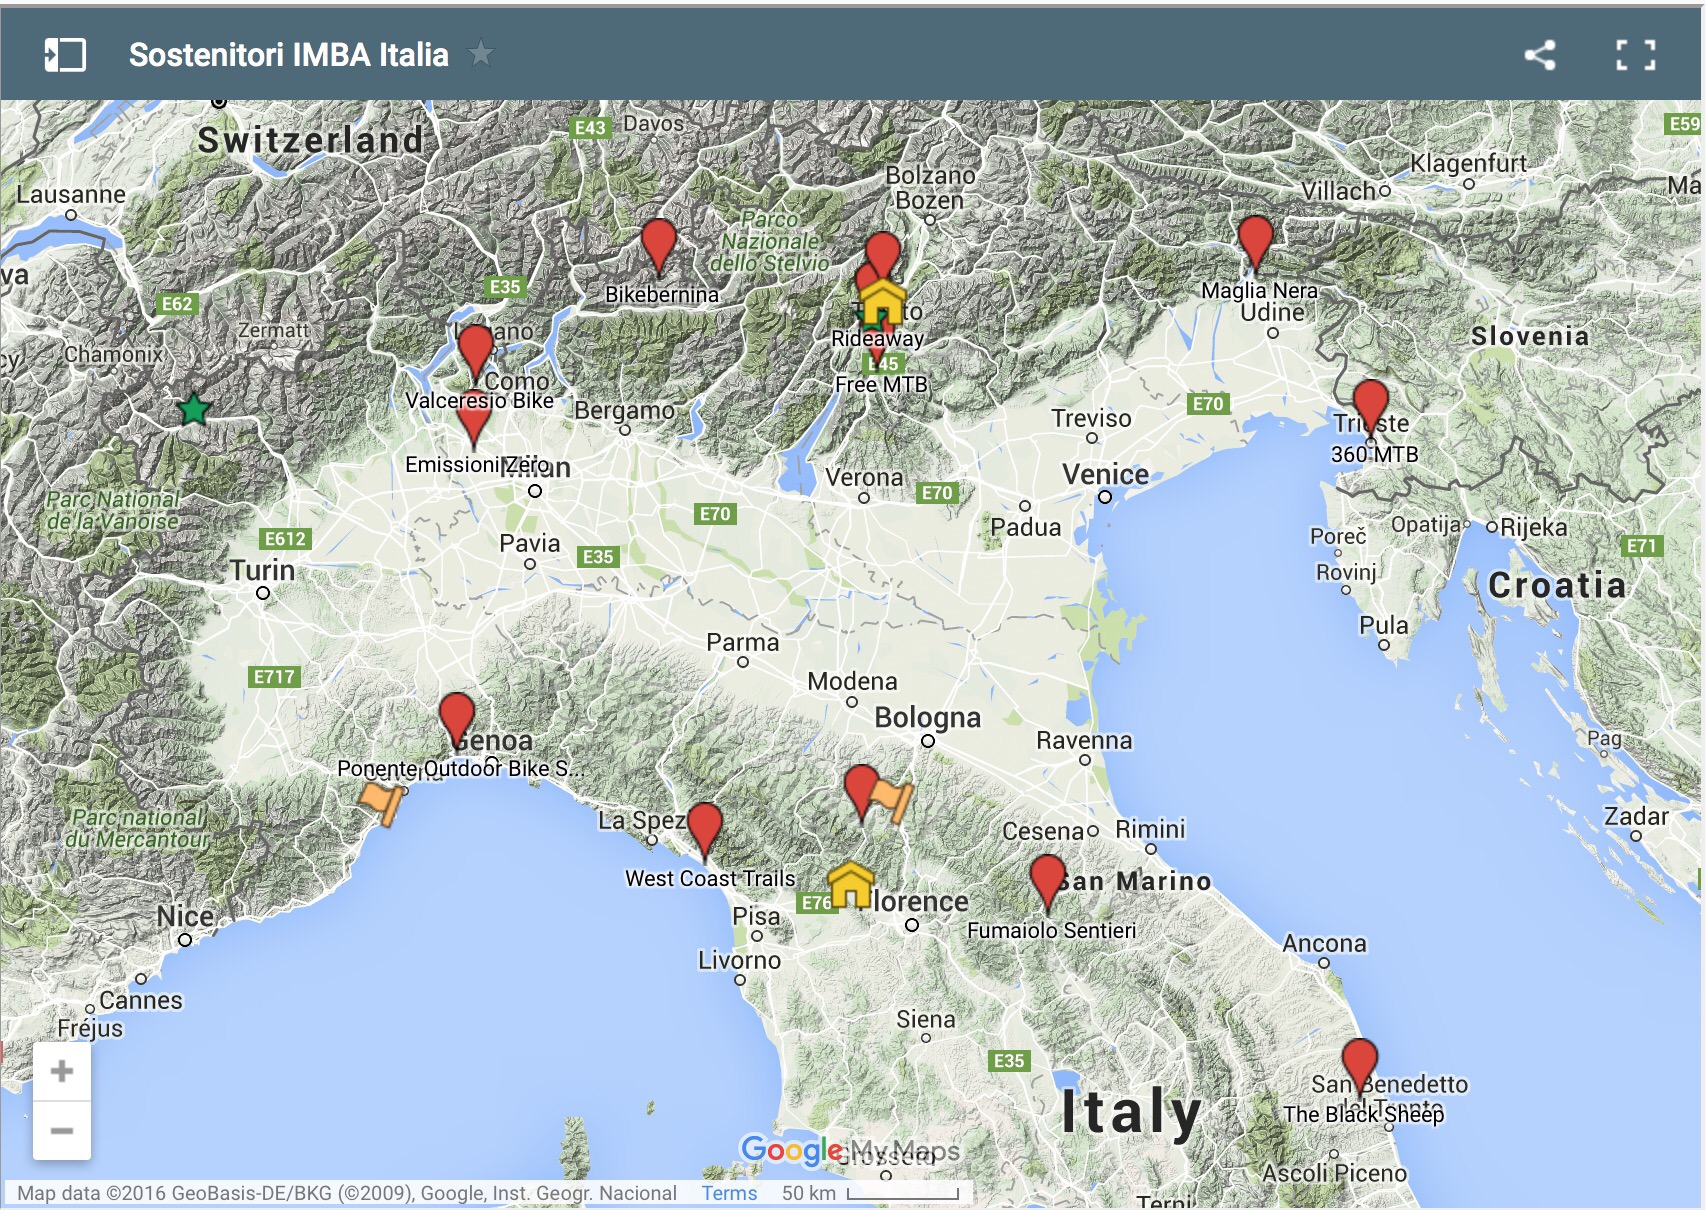The image size is (1706, 1210).
Task: Click the Sostenitori IMBA Italia title
Action: 288,55
